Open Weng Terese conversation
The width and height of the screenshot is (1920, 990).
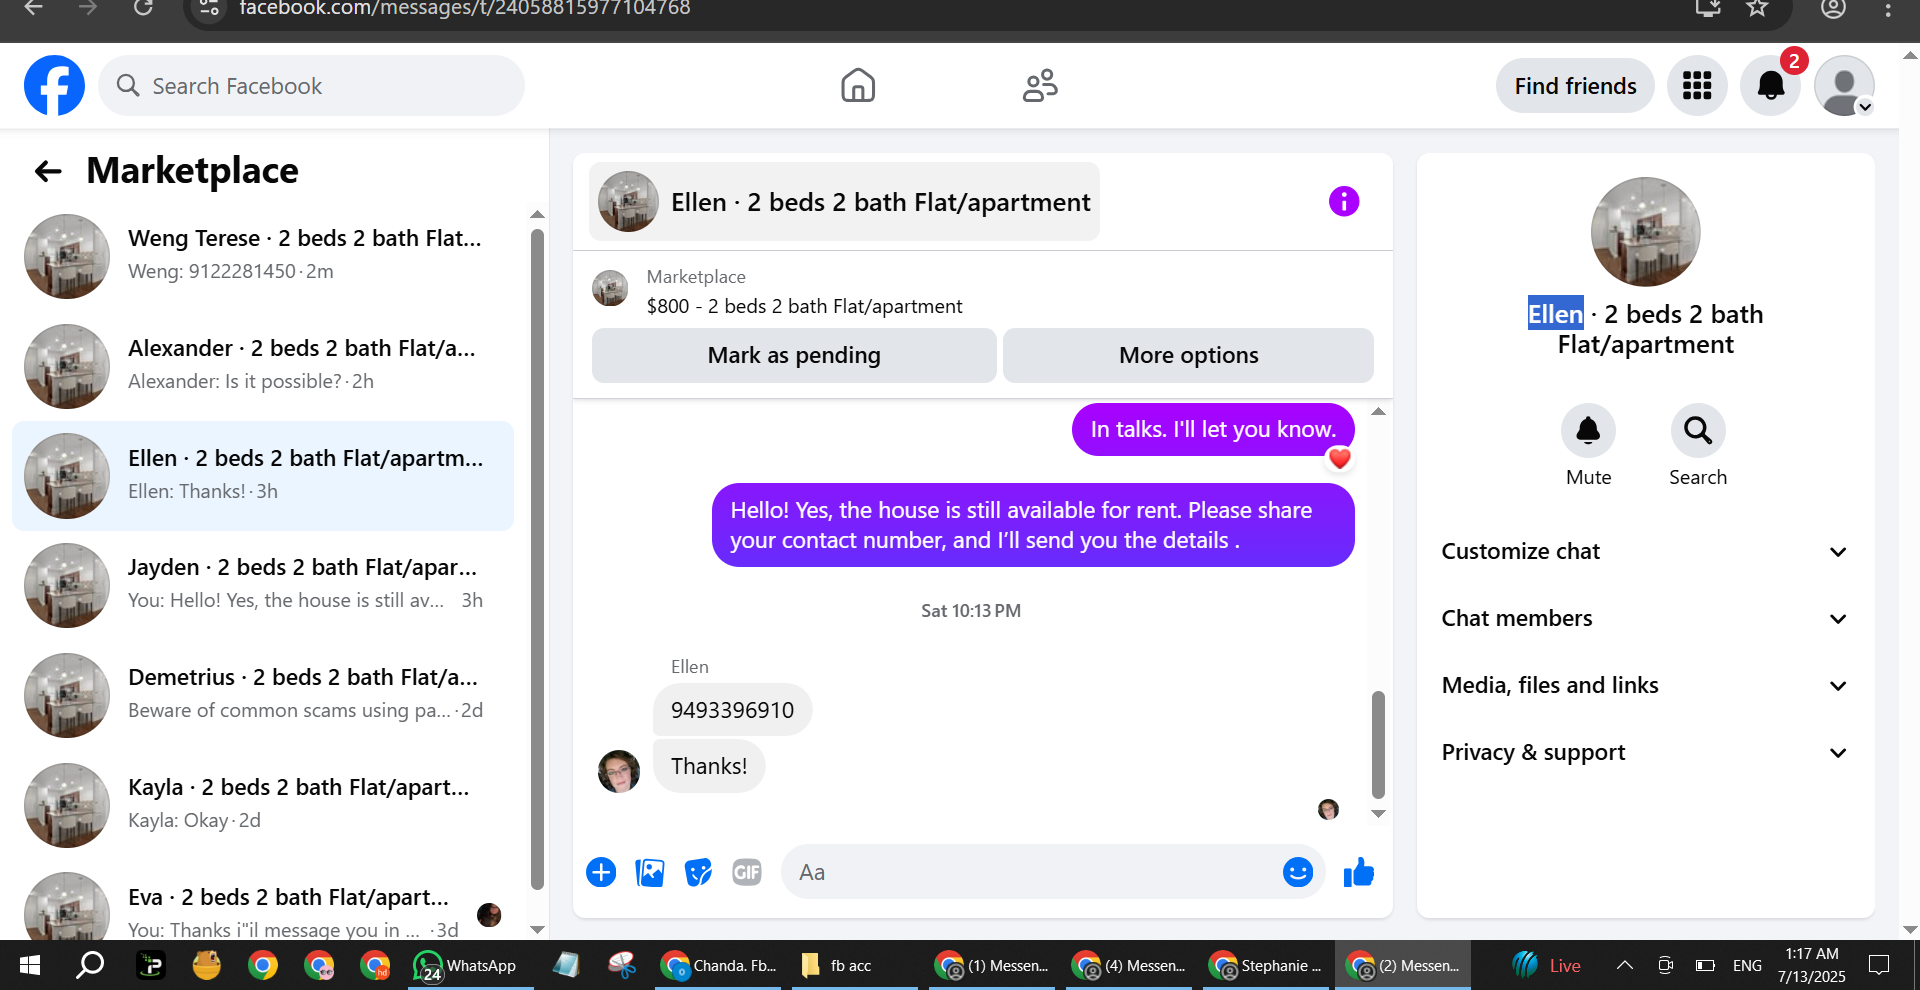(x=263, y=256)
